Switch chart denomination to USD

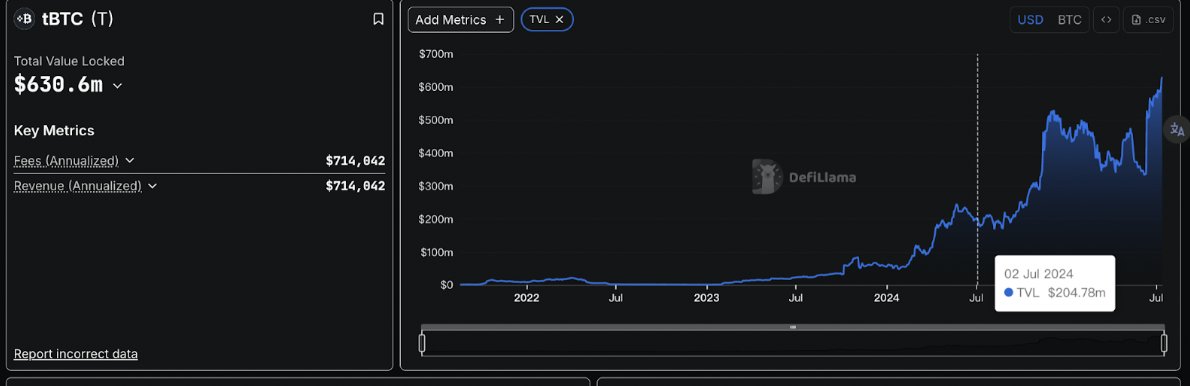[1030, 20]
